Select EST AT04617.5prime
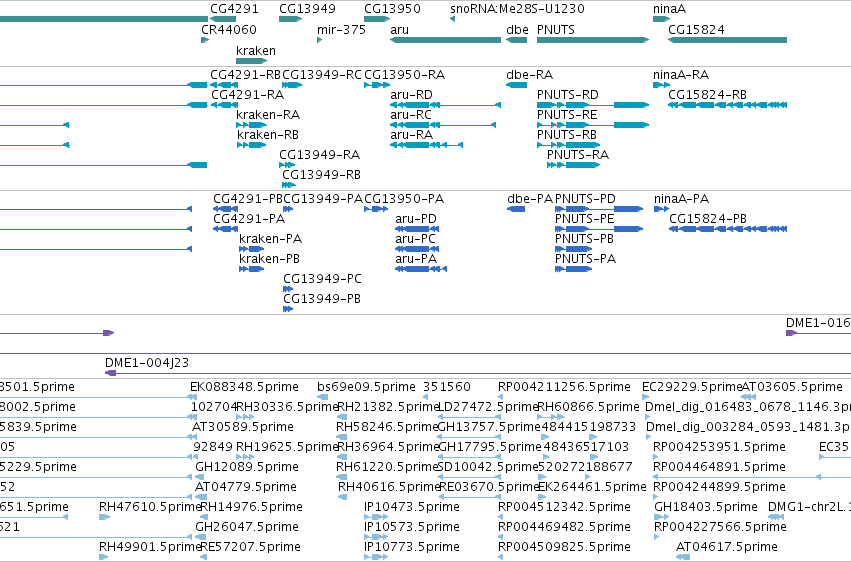 click(683, 557)
